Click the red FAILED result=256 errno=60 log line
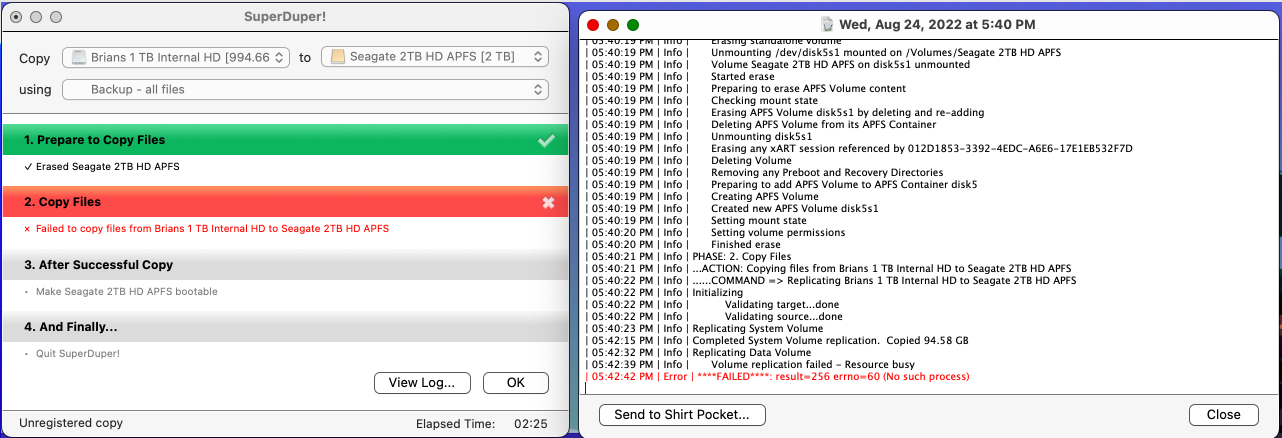The height and width of the screenshot is (438, 1282). pyautogui.click(x=776, y=377)
